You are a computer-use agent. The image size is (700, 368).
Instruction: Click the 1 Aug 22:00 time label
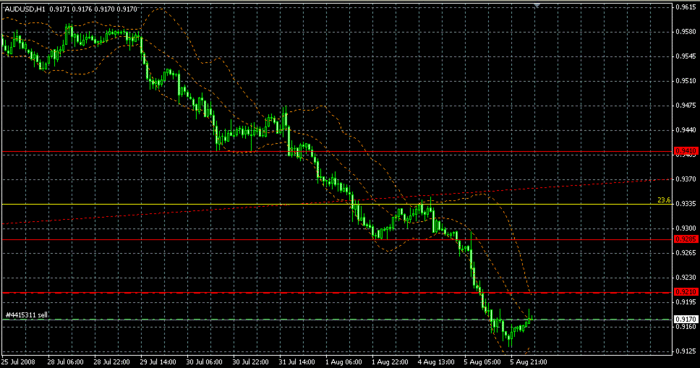[x=389, y=362]
